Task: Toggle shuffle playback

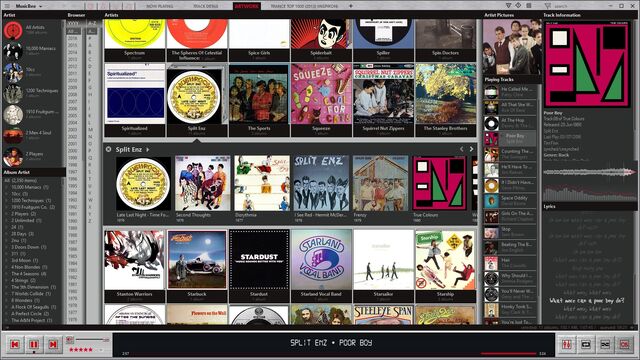Action: pos(605,344)
